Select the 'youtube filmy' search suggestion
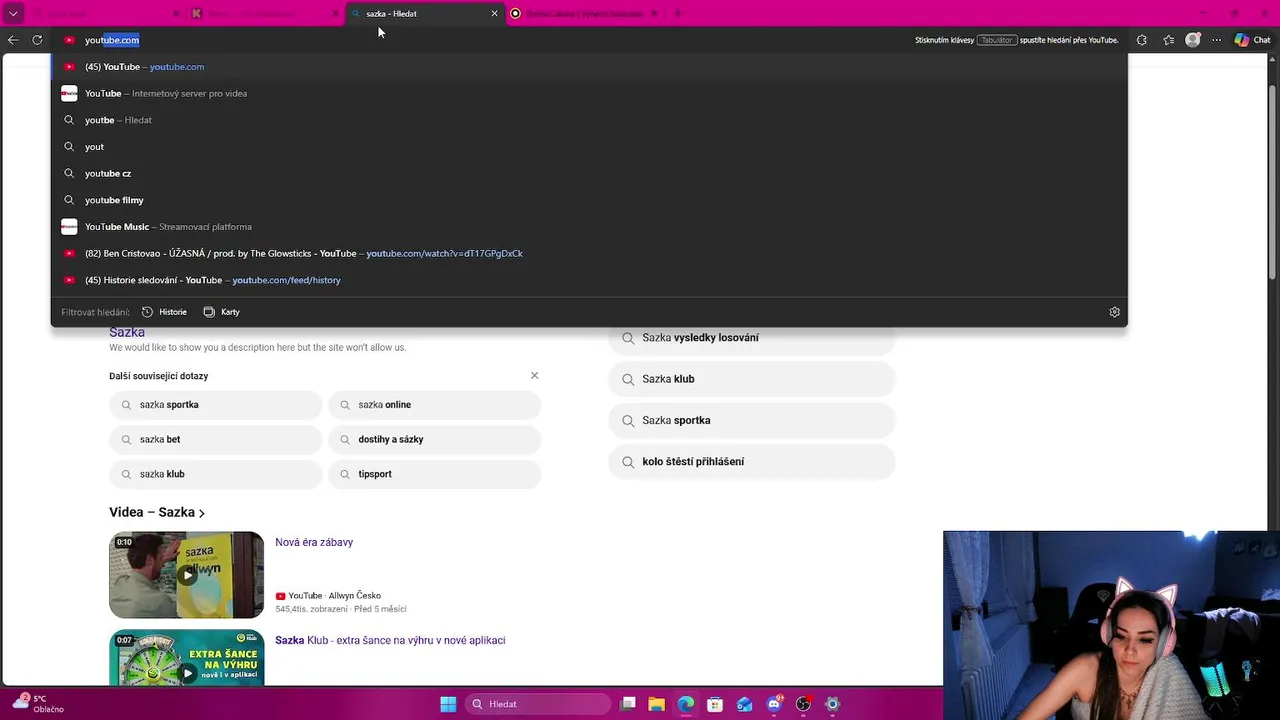This screenshot has height=720, width=1280. tap(589, 200)
